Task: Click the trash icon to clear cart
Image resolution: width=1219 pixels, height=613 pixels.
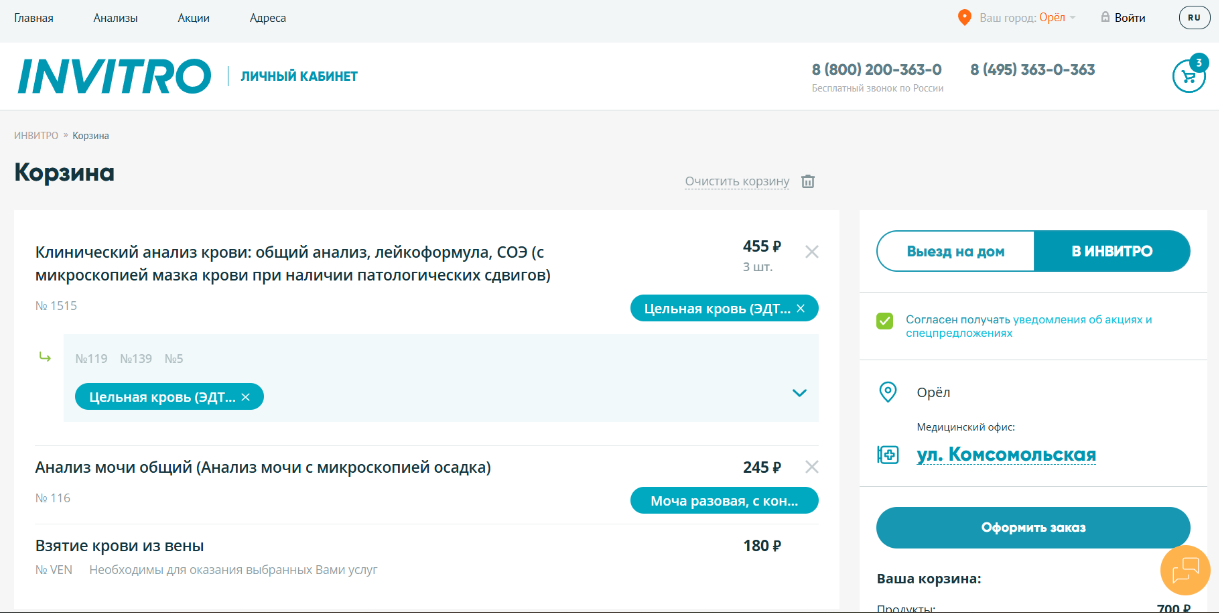Action: pyautogui.click(x=808, y=181)
